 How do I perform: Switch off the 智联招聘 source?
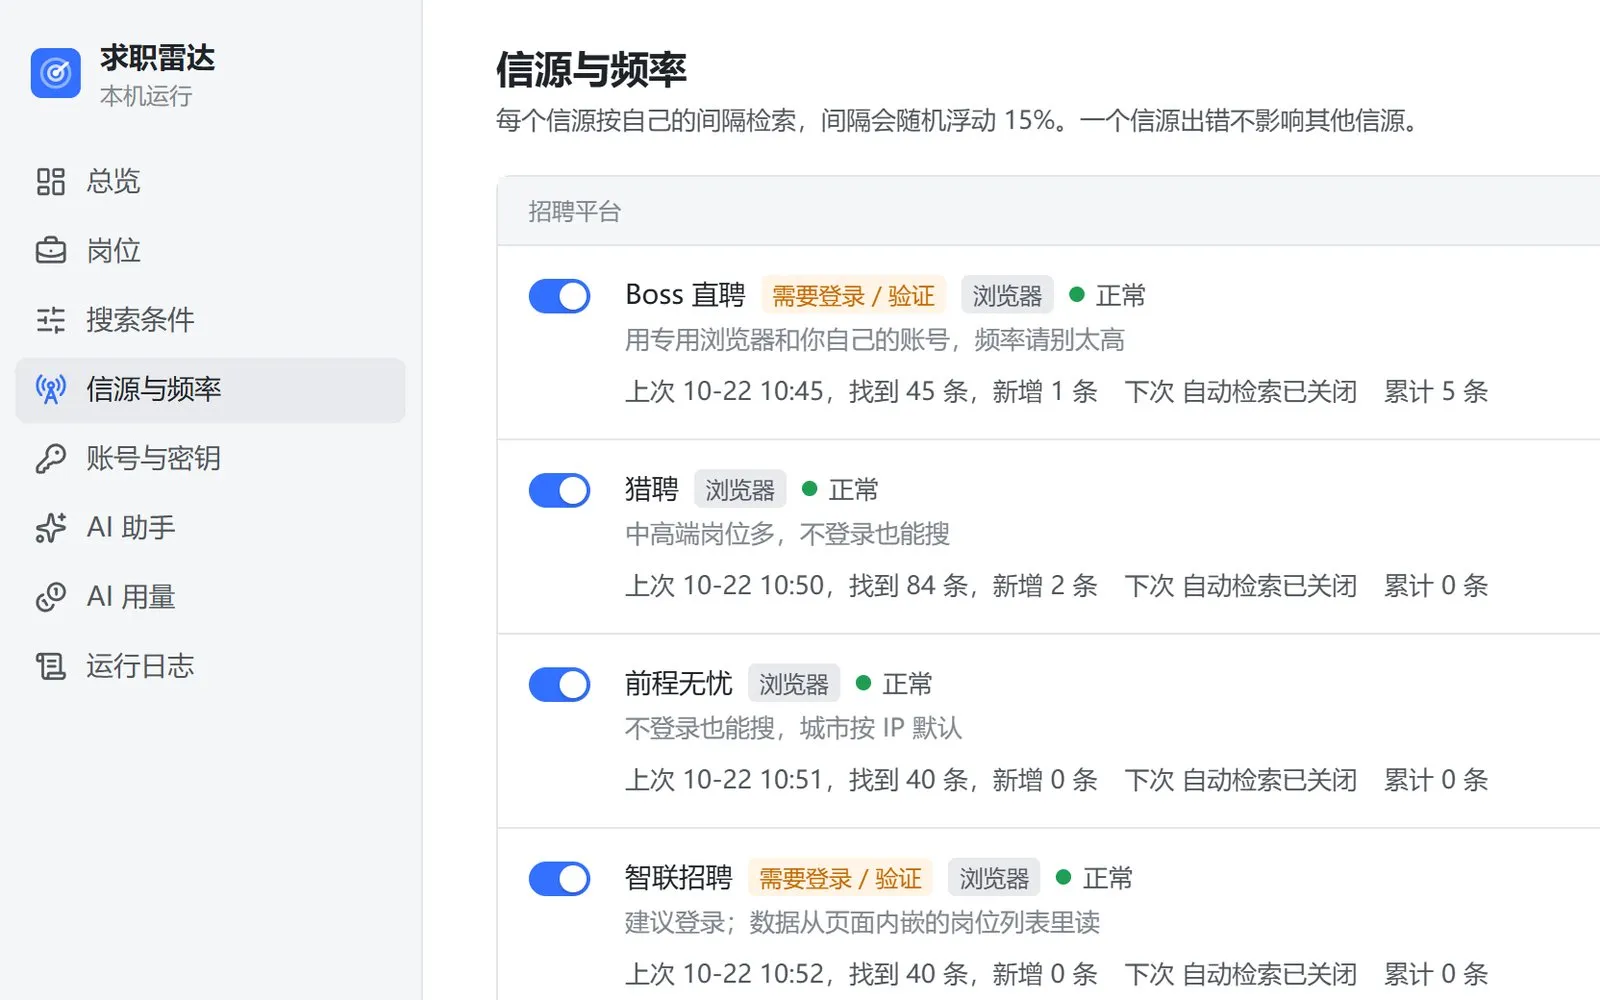pyautogui.click(x=559, y=879)
